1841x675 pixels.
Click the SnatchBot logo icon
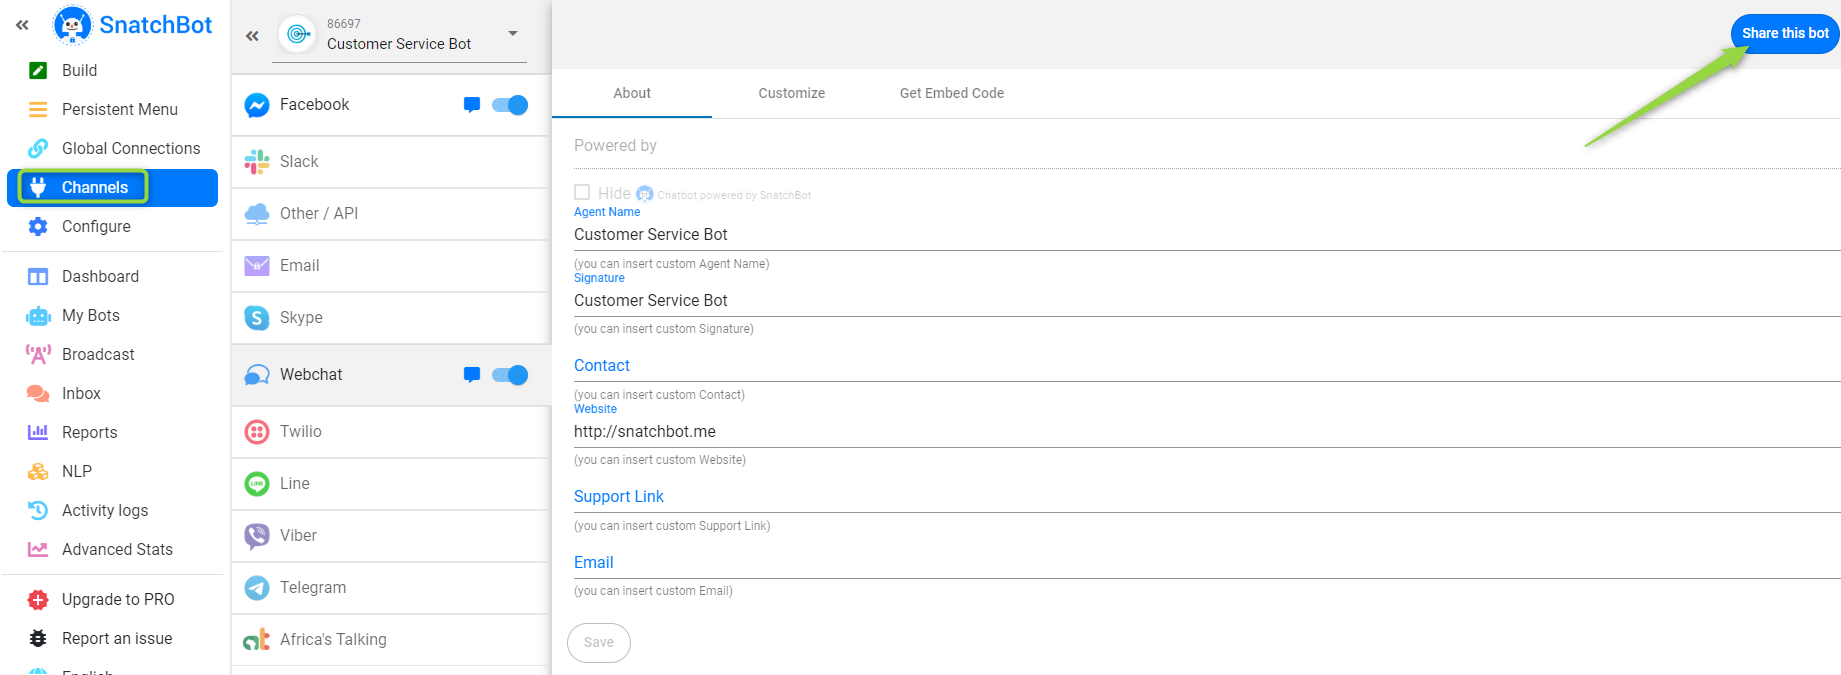(x=72, y=25)
